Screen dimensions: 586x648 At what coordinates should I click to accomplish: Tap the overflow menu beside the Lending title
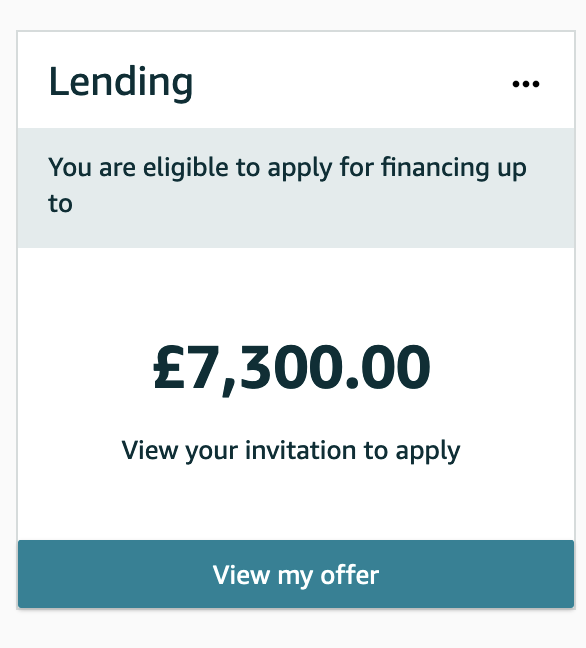[x=526, y=84]
